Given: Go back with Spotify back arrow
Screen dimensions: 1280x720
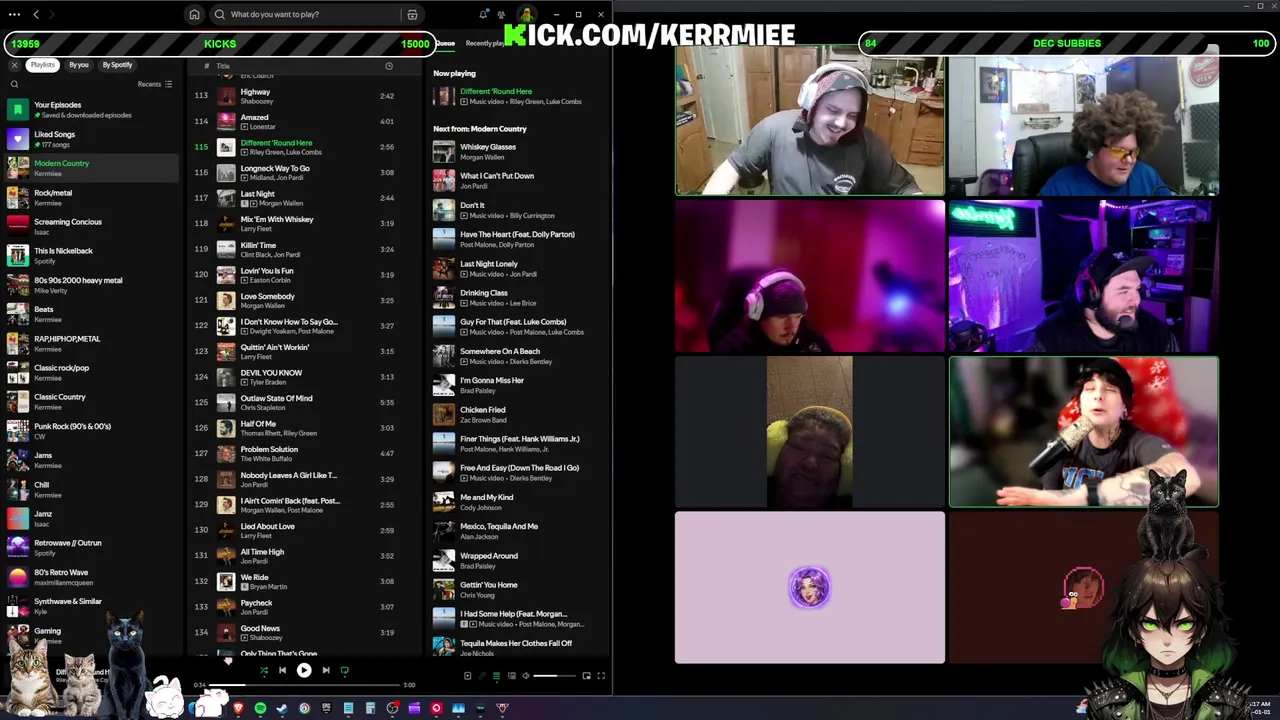Looking at the screenshot, I should click(x=36, y=15).
